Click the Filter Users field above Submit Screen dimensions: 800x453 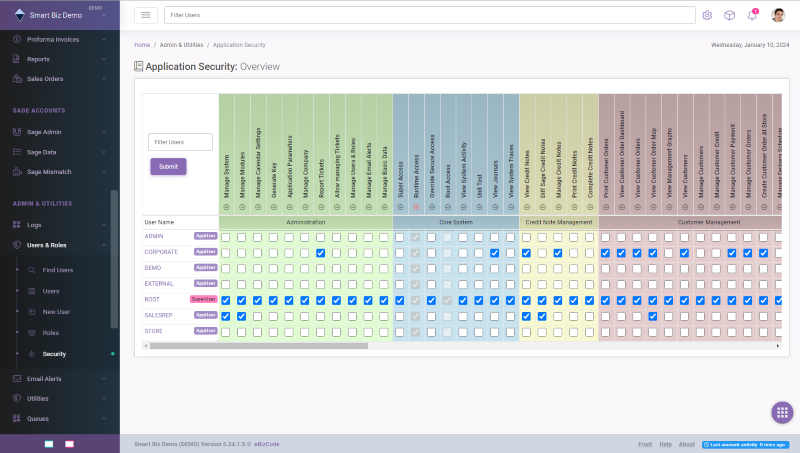180,142
